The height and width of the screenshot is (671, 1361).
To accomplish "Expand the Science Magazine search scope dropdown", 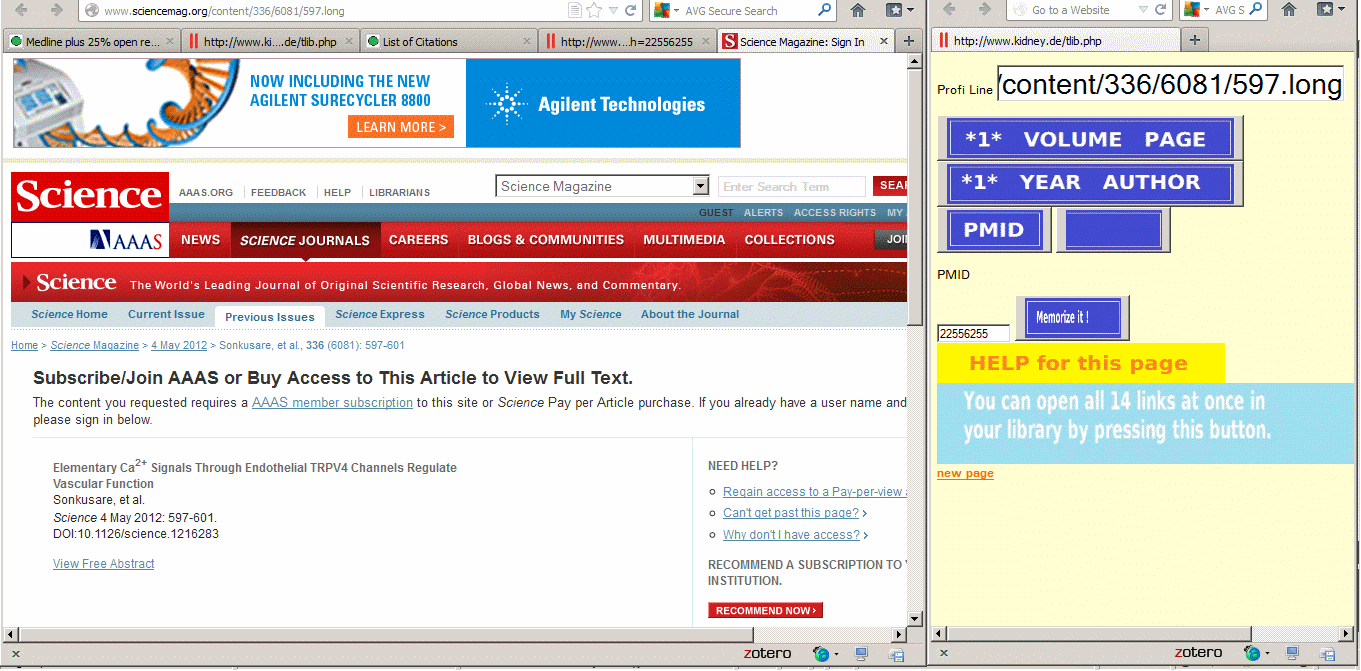I will [700, 186].
